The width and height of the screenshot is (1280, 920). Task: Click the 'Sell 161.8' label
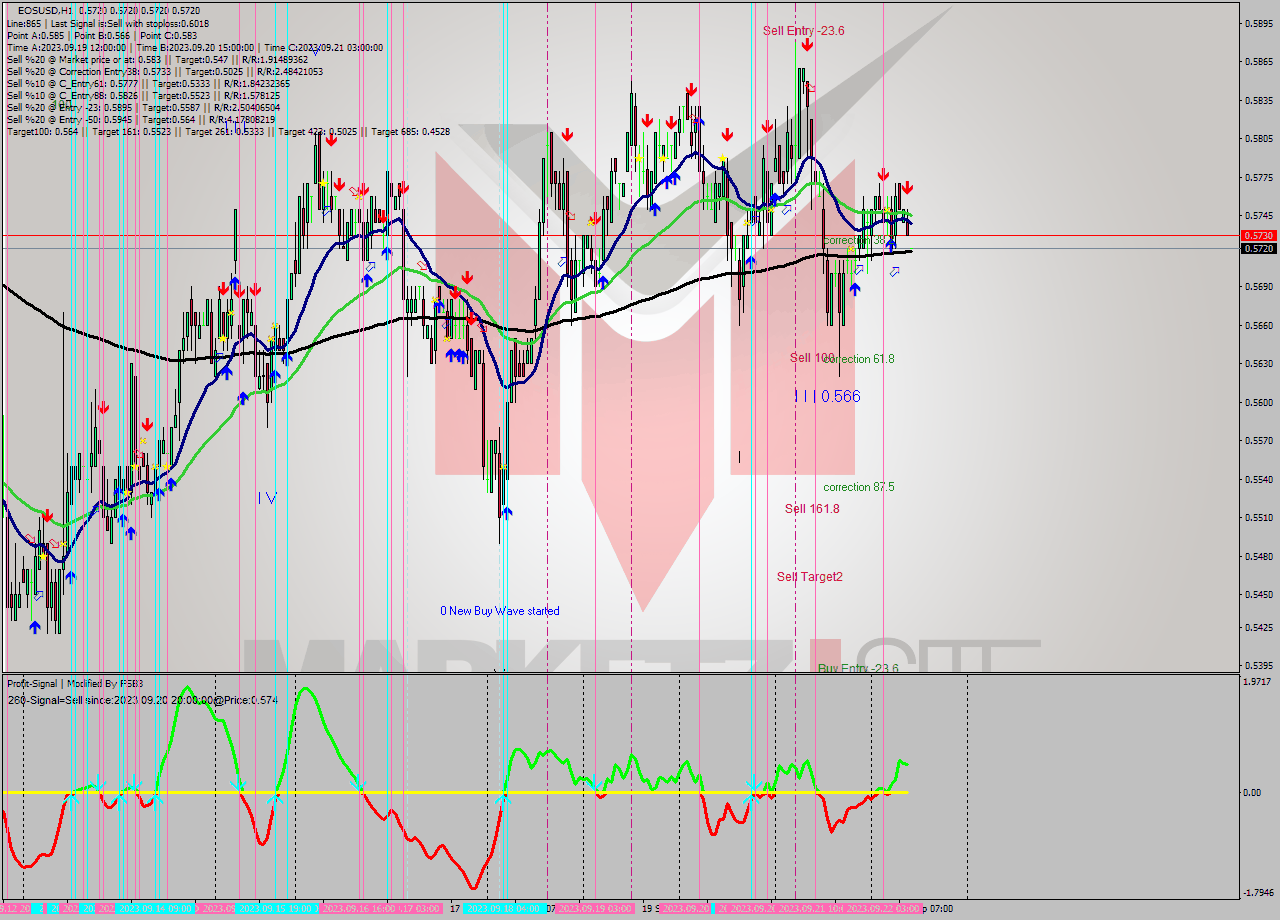coord(812,509)
